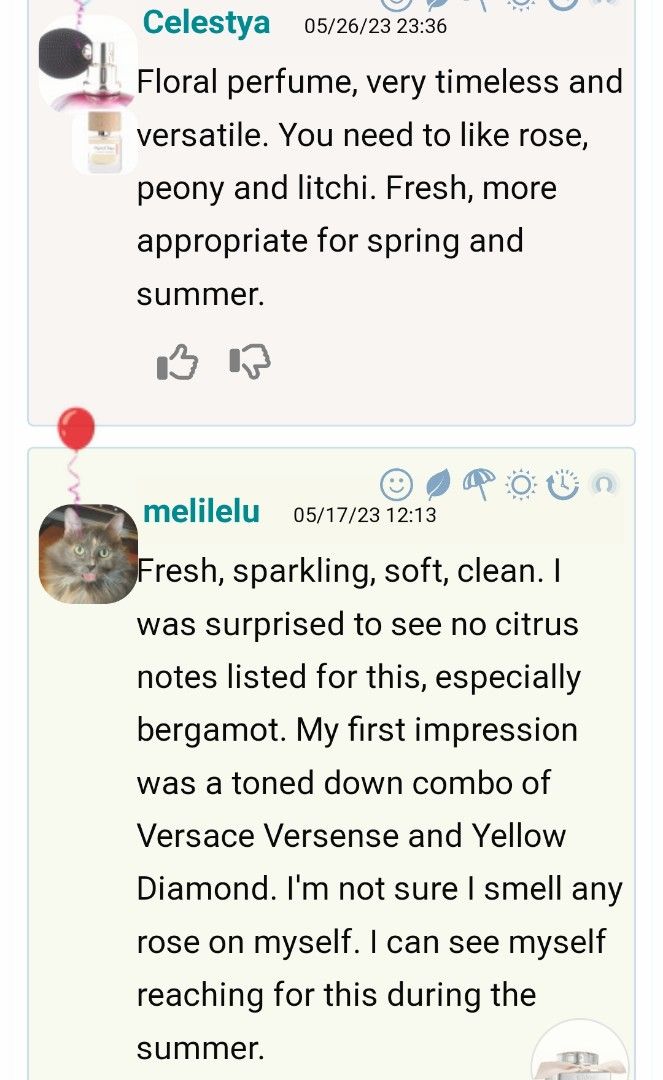Click smiley face icon on melilelu's review
Viewport: 663px width, 1080px height.
pyautogui.click(x=396, y=485)
